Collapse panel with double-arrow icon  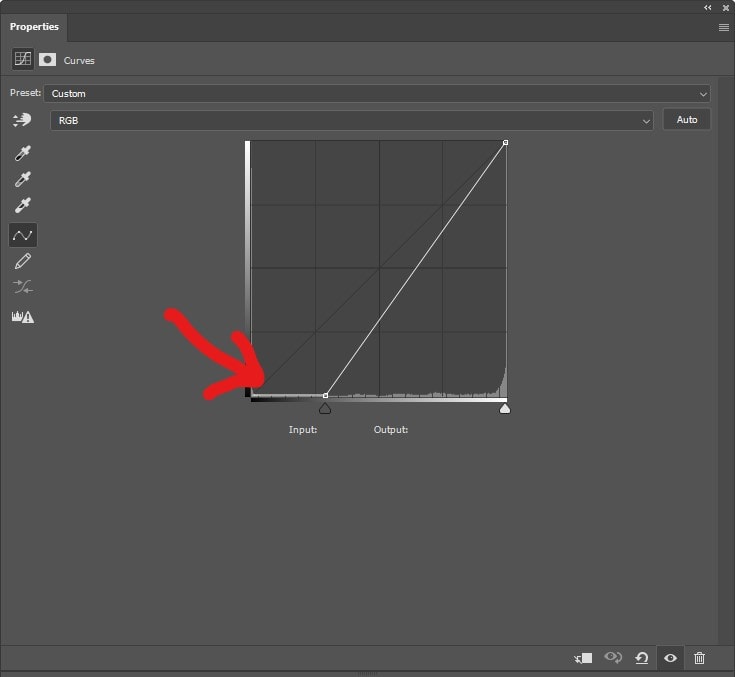708,8
